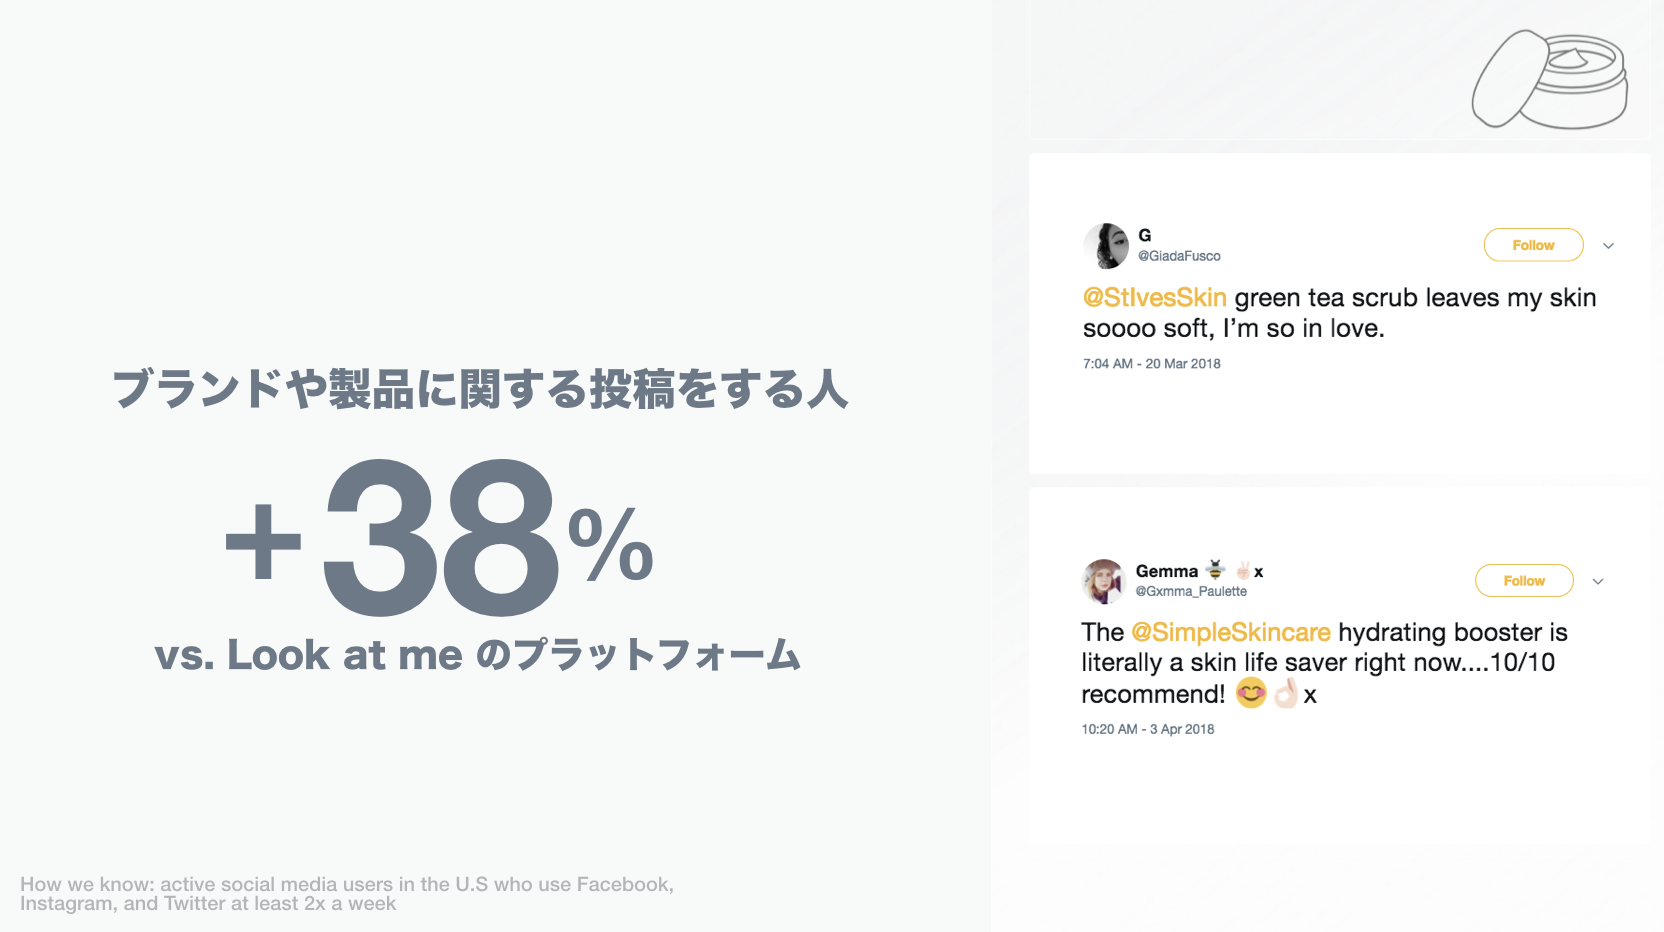
Task: Expand options chevron on GiadaFusco's tweet
Action: tap(1608, 246)
